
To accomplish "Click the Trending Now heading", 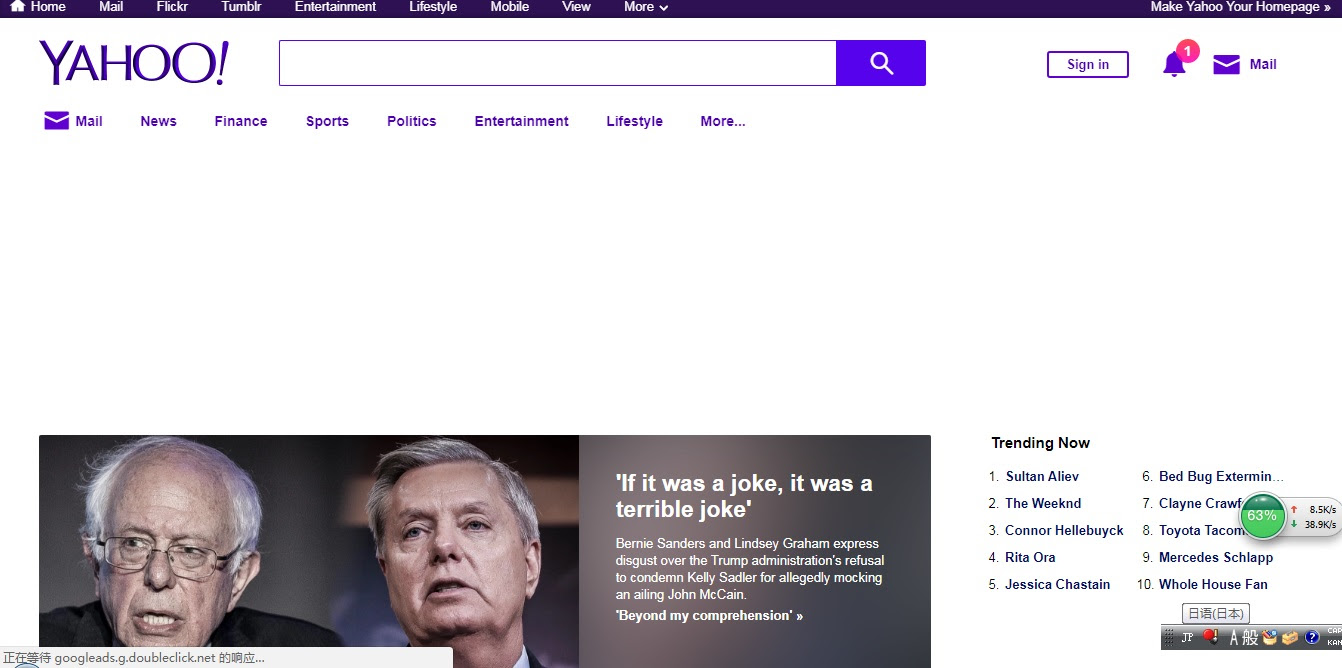I will click(x=1040, y=442).
